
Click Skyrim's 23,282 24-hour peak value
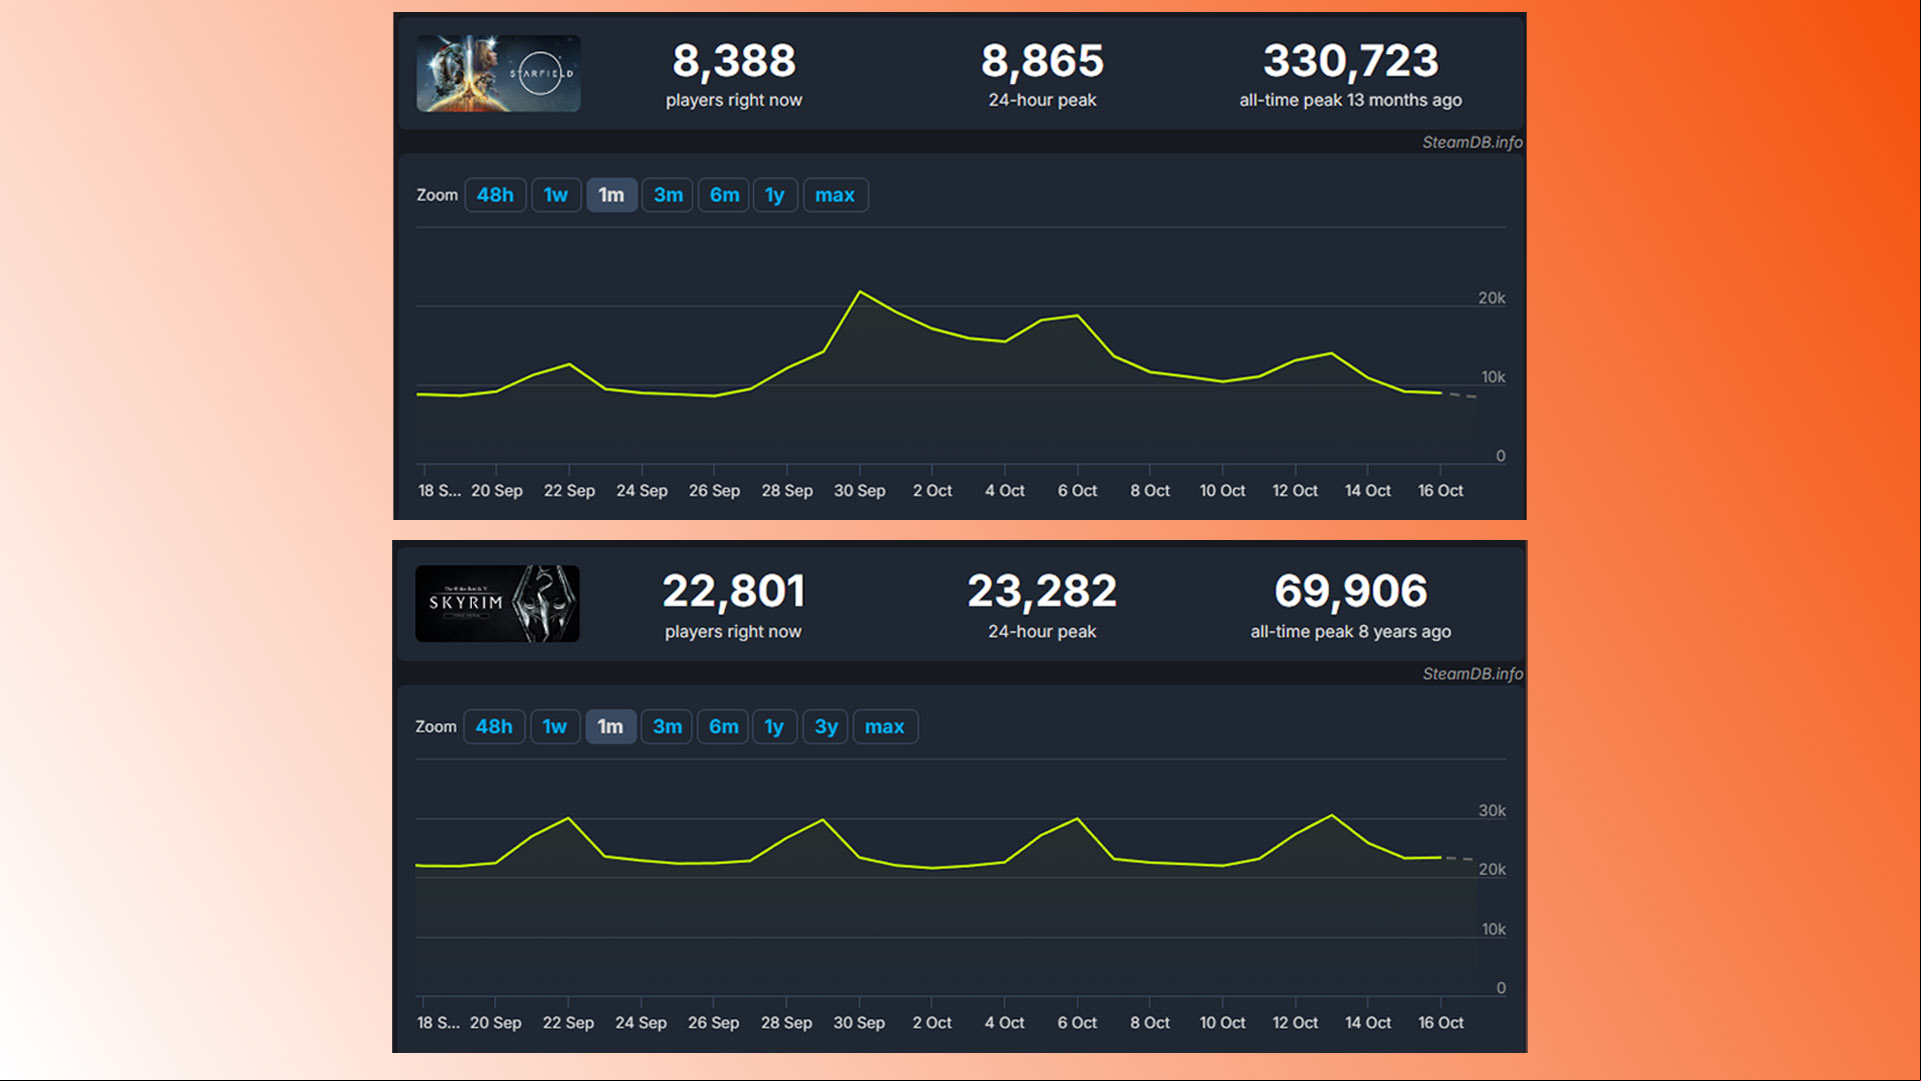1042,592
